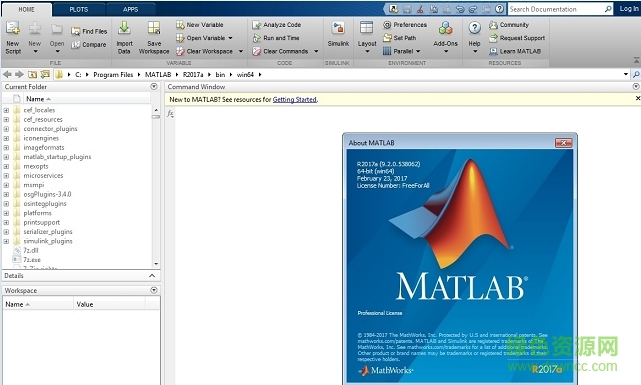The width and height of the screenshot is (641, 385).
Task: Open Workspace panel actions menu
Action: pos(154,290)
